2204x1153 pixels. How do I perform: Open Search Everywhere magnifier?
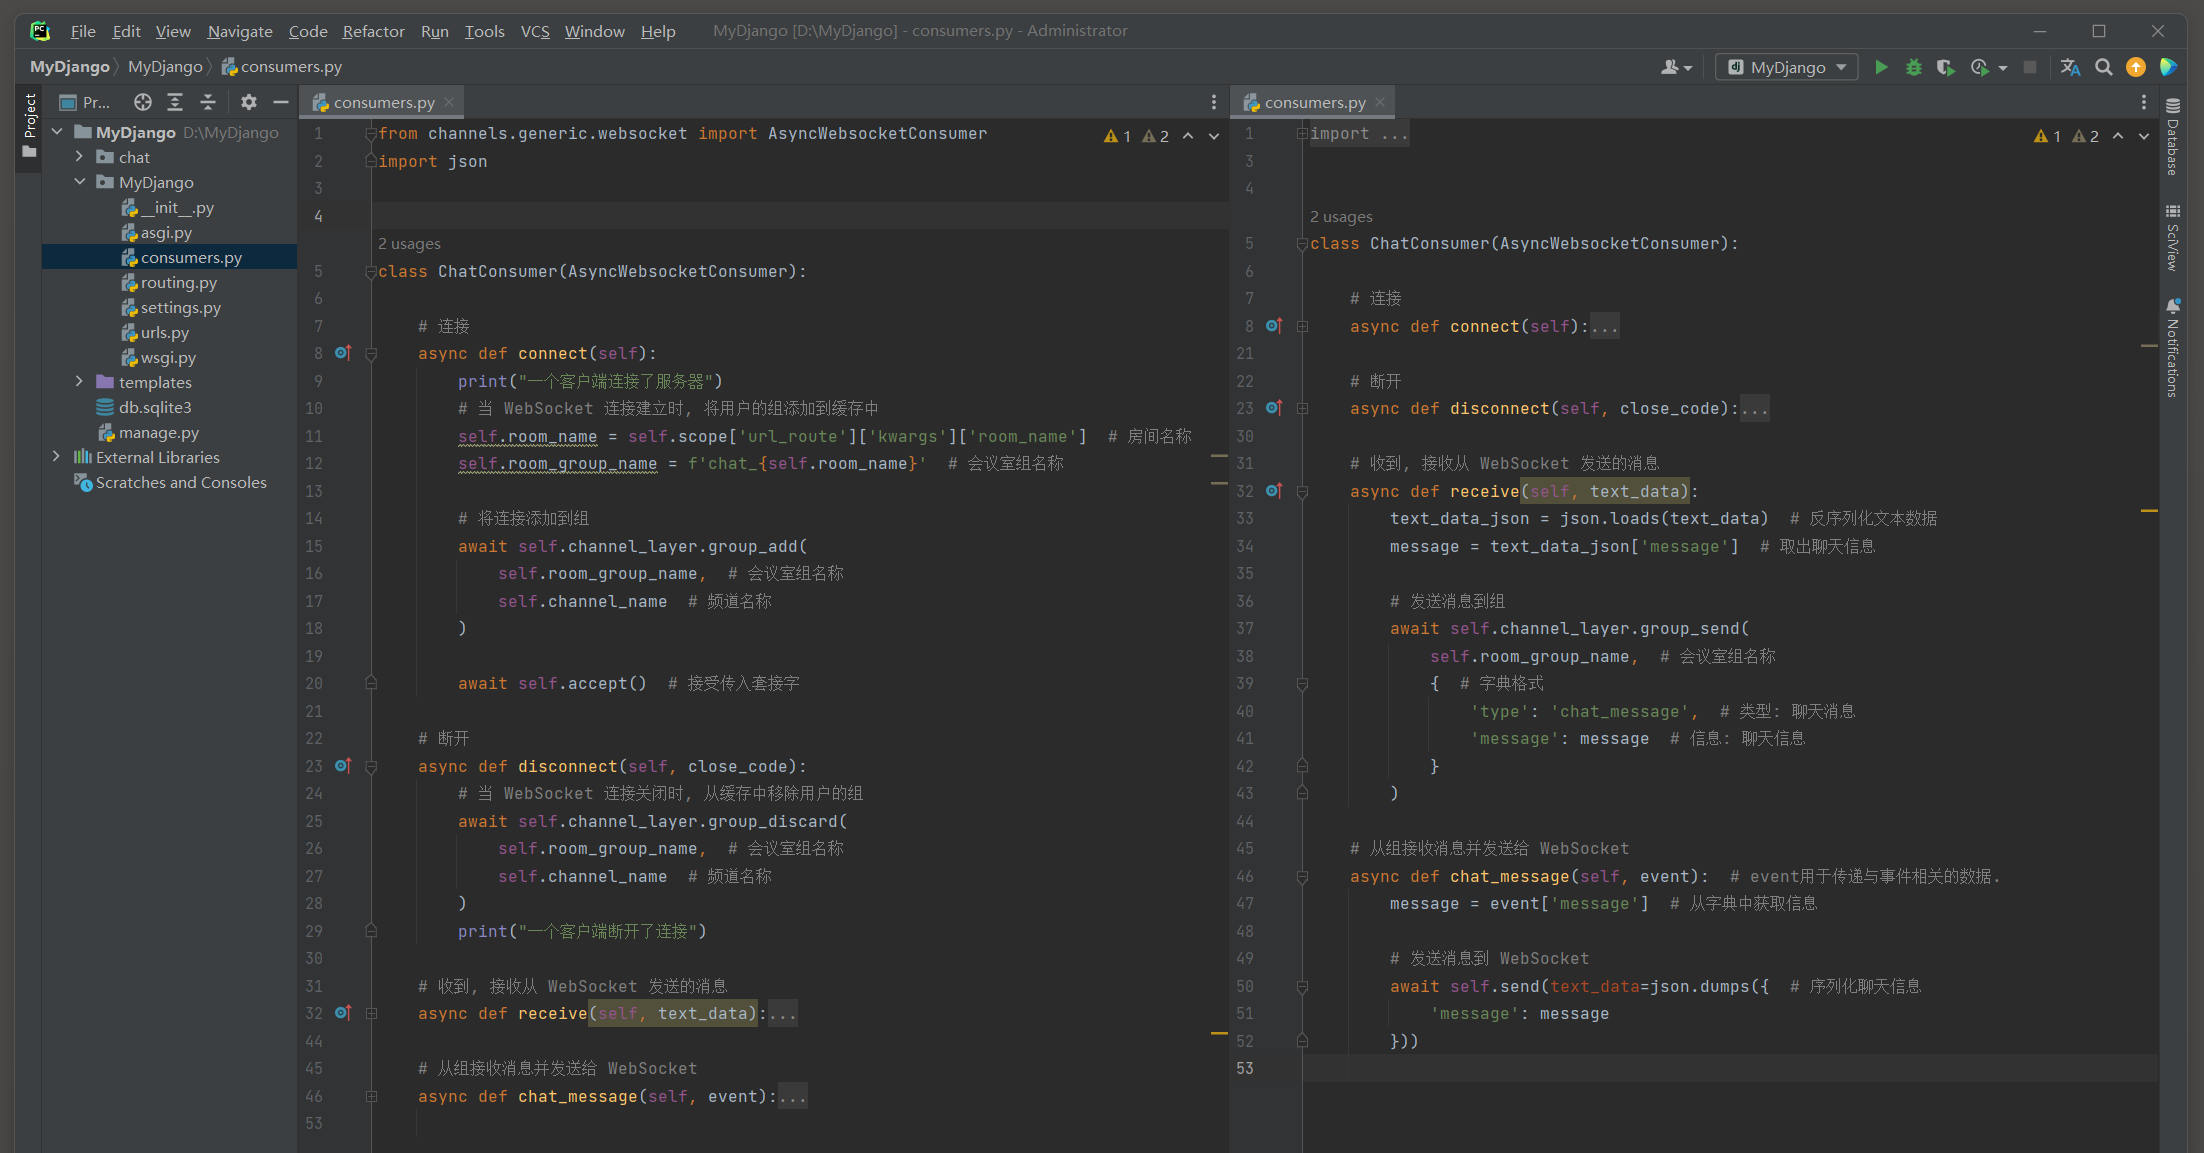point(2103,67)
